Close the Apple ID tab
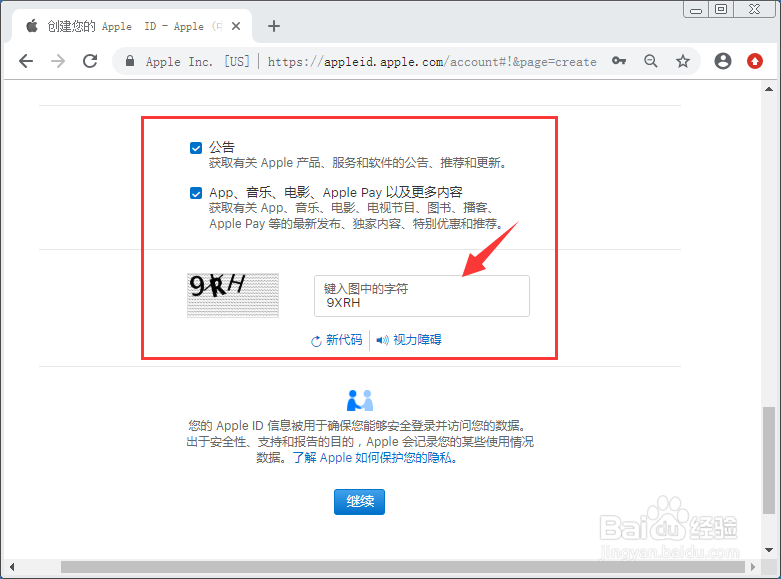Image resolution: width=781 pixels, height=579 pixels. click(236, 26)
